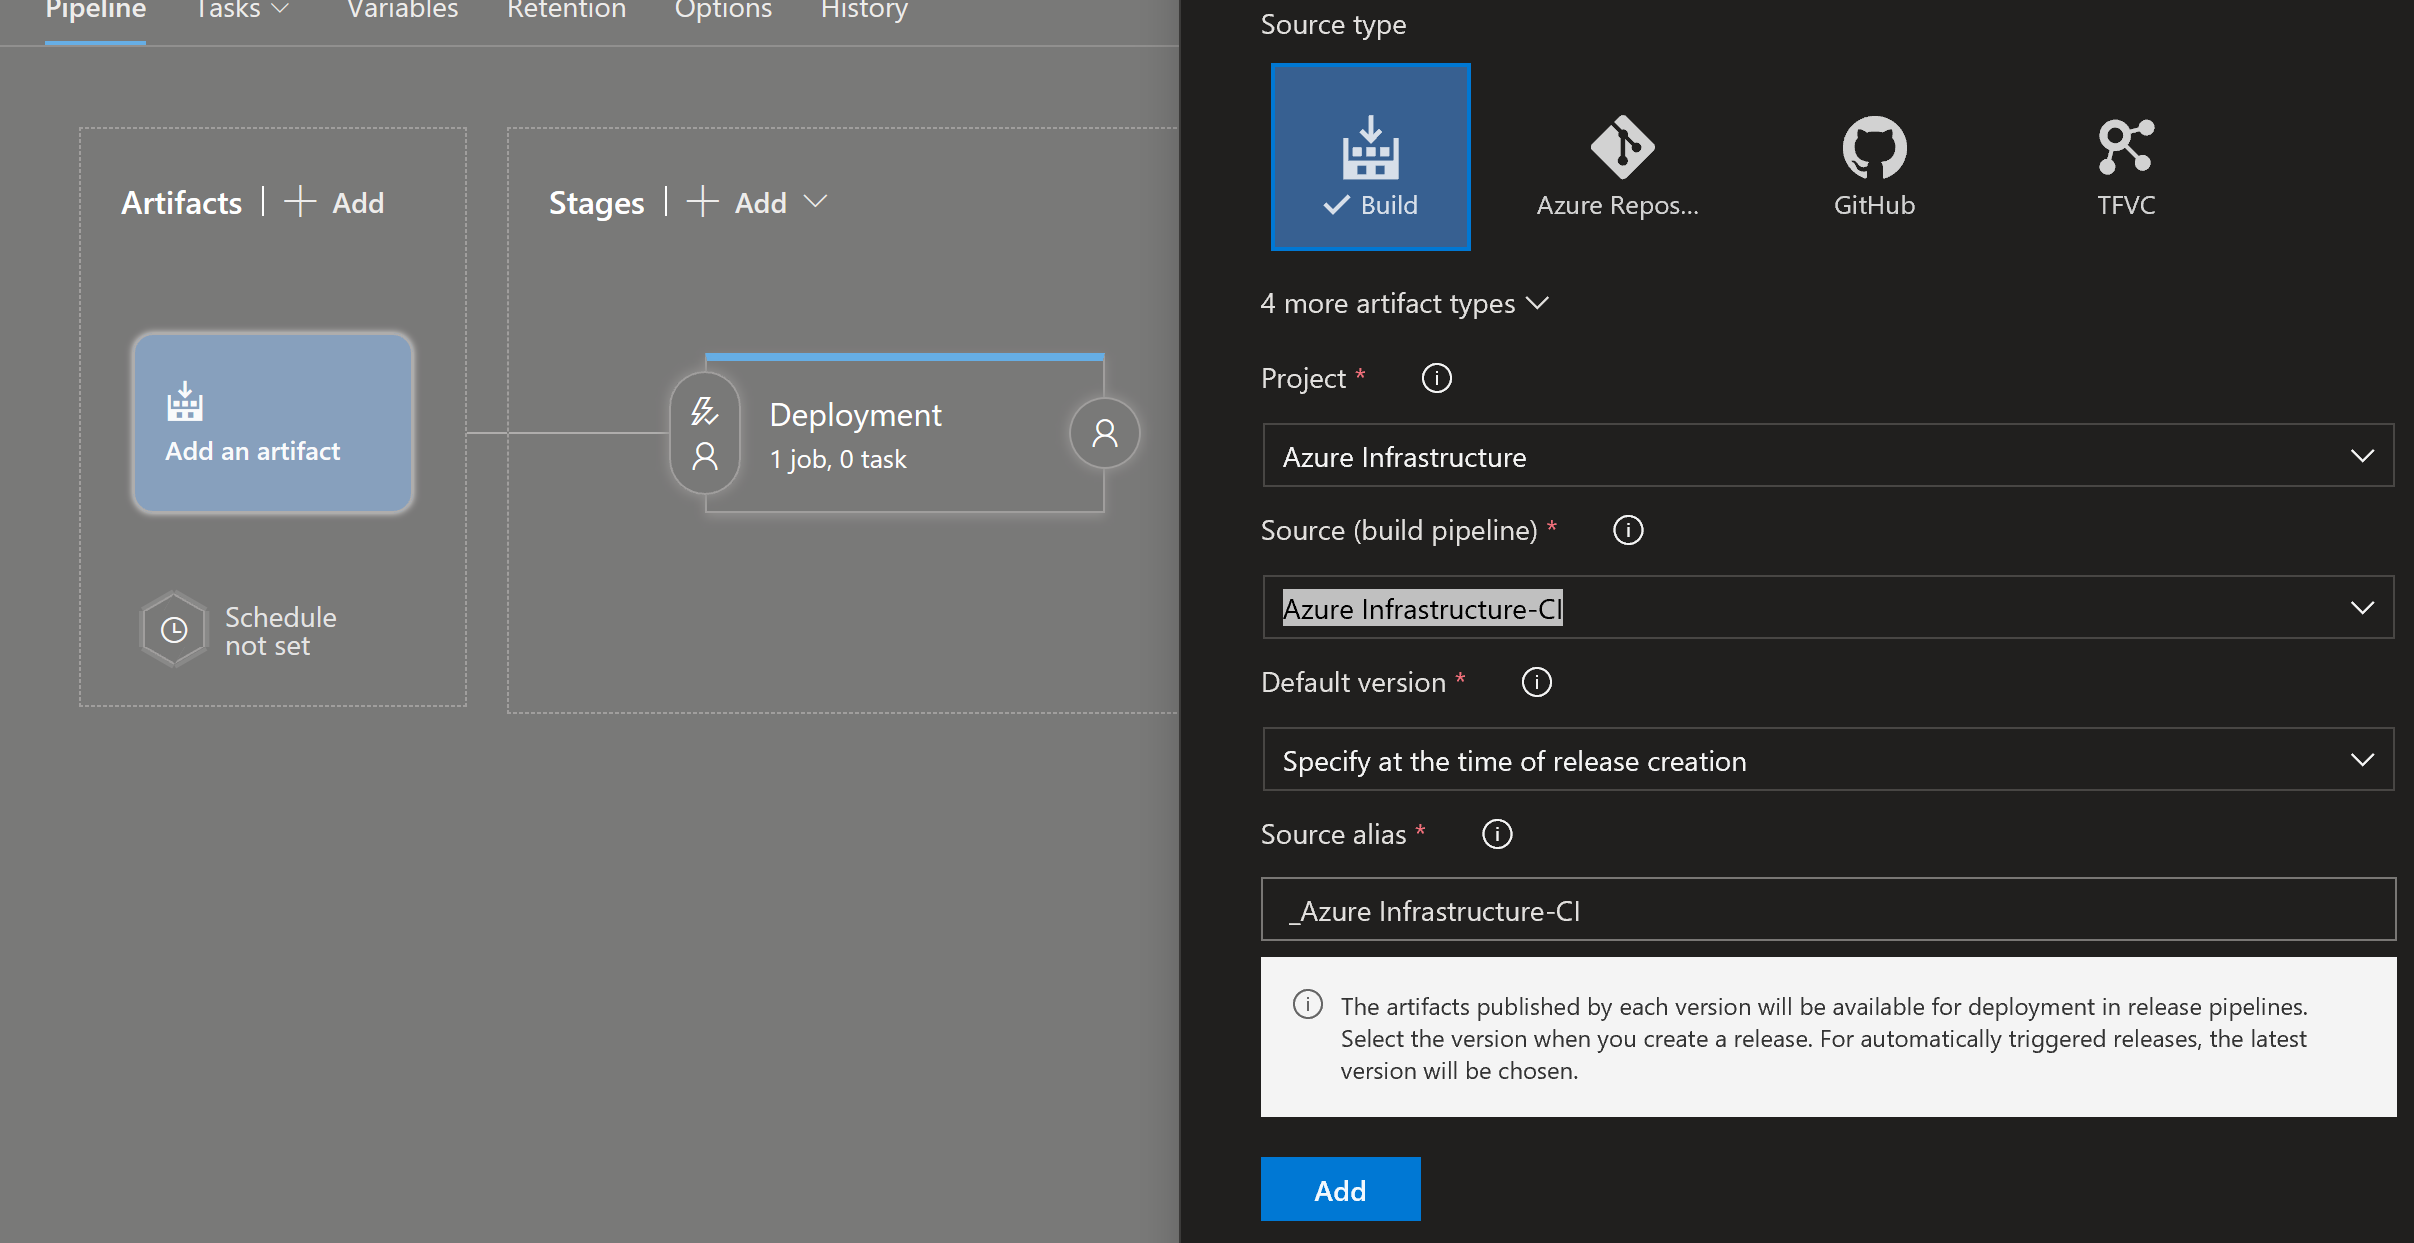Click the Stages heading
The height and width of the screenshot is (1243, 2414).
[596, 203]
